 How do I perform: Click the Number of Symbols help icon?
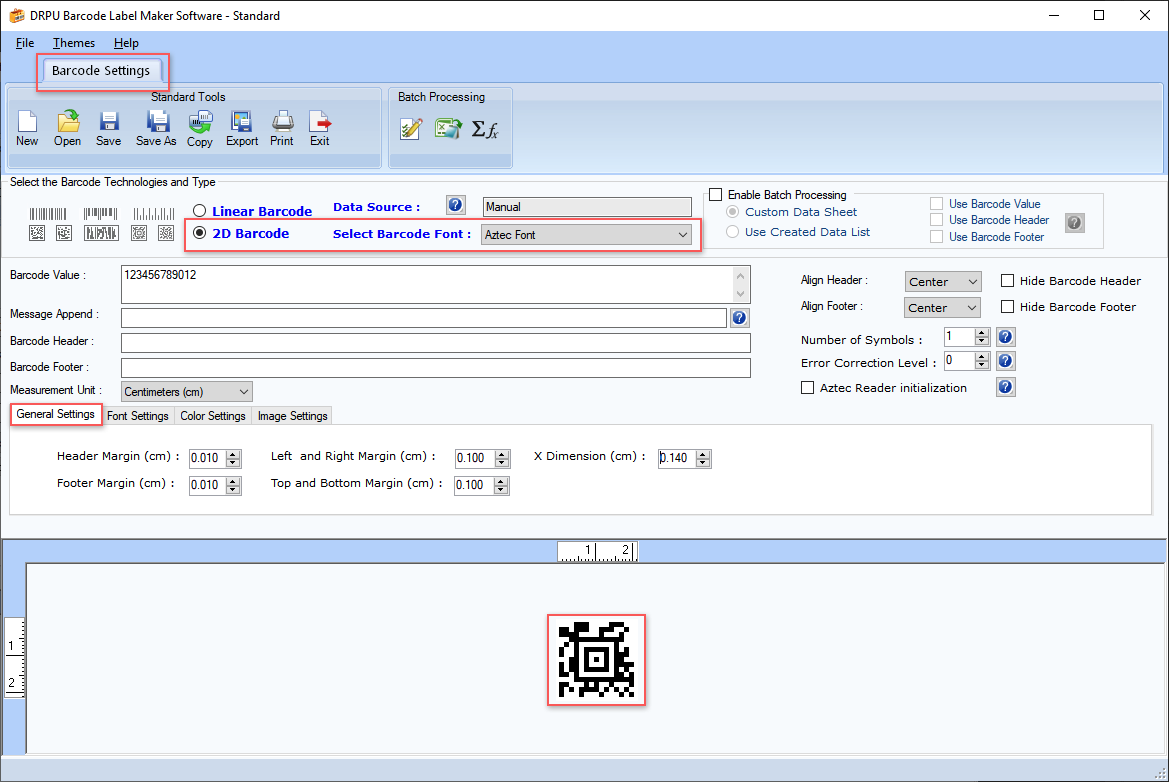coord(1005,337)
